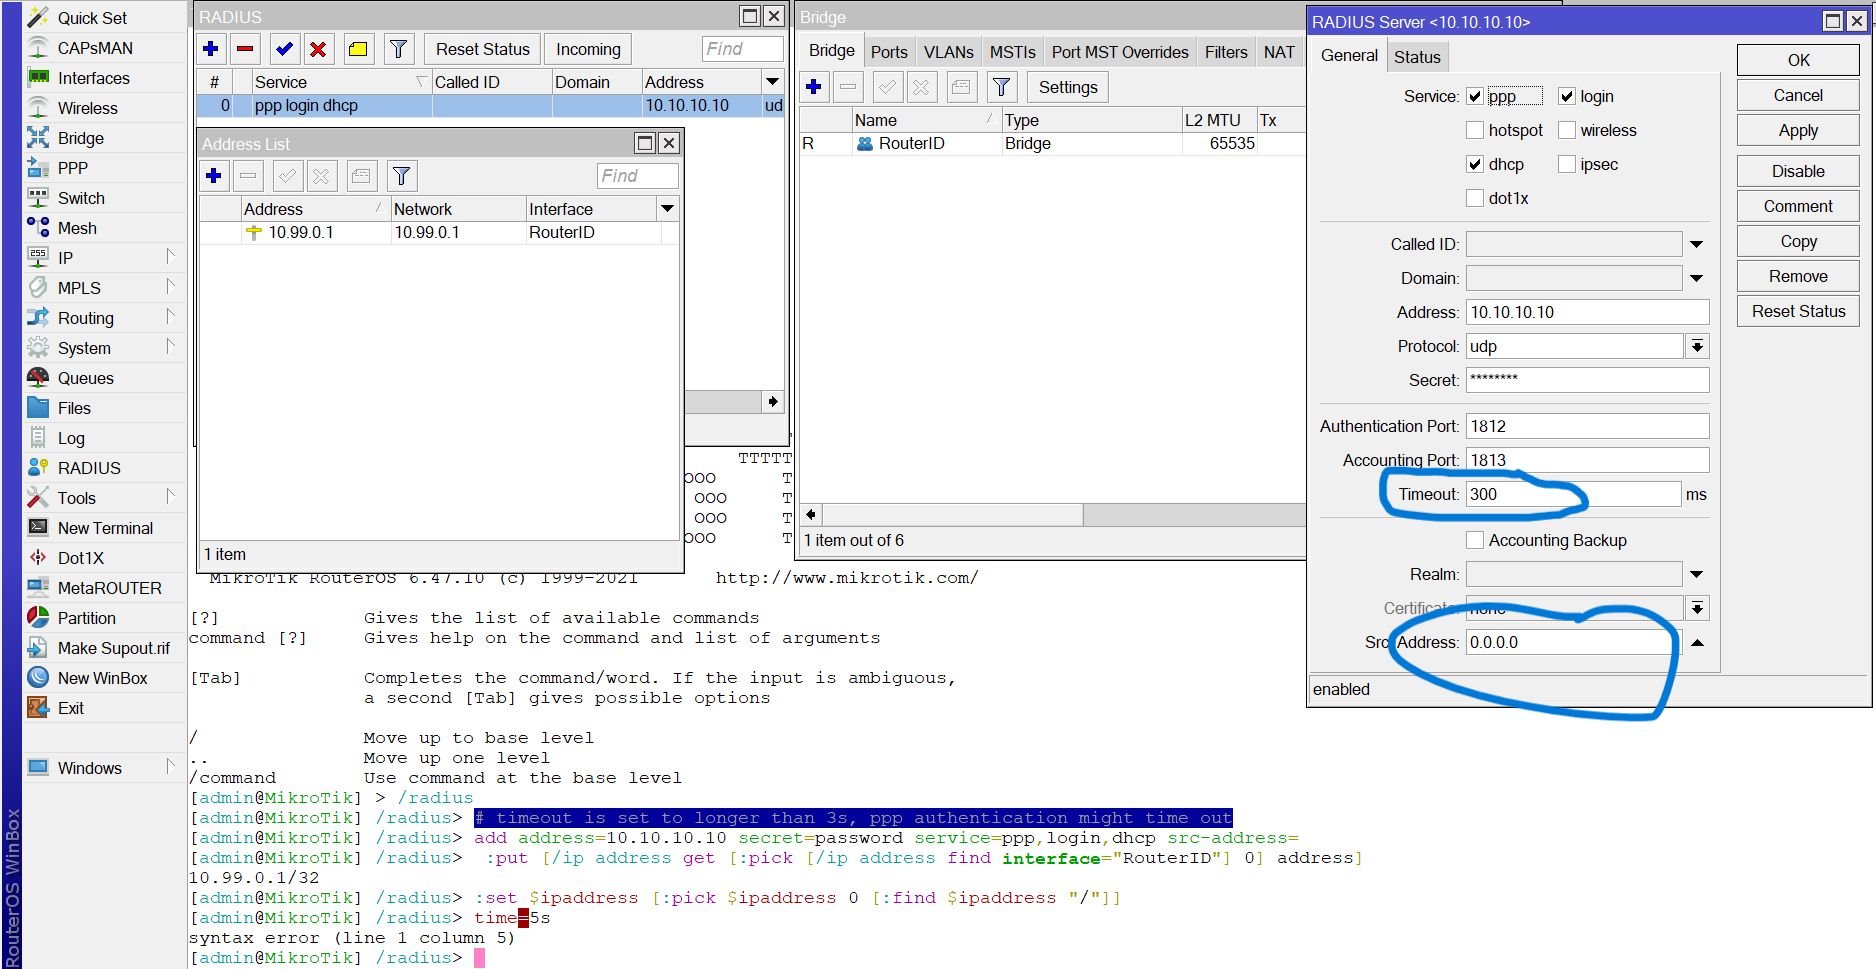Click the filter funnel icon in Address List window
The image size is (1876, 969).
[x=401, y=176]
